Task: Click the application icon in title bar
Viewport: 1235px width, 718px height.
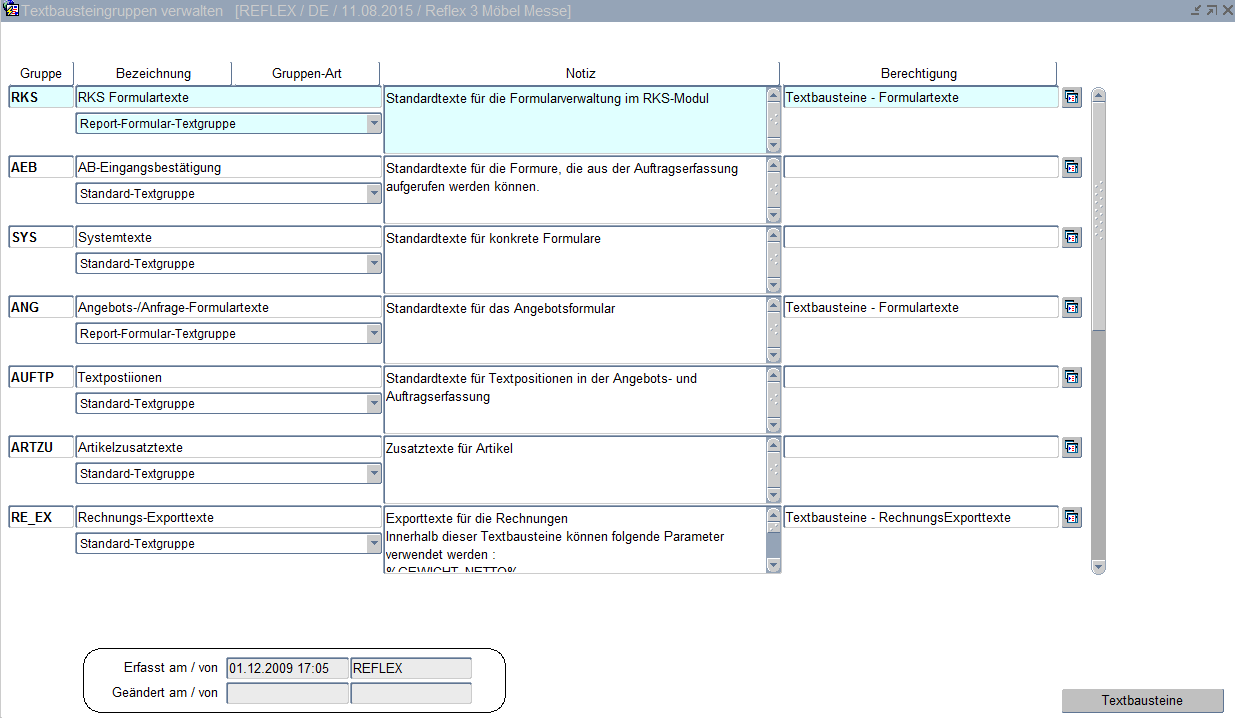Action: [11, 10]
